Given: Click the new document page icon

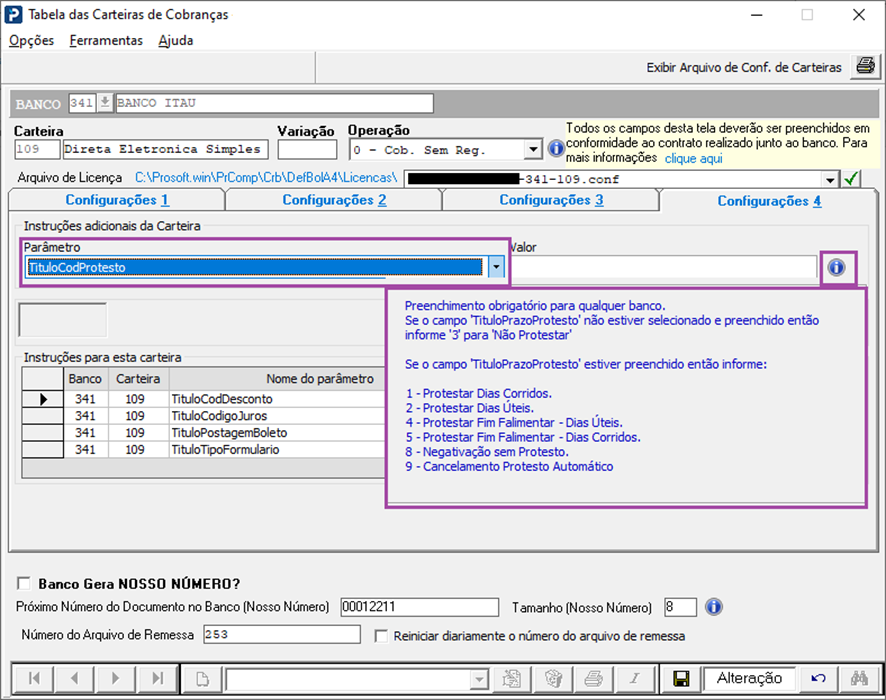Looking at the screenshot, I should 202,679.
